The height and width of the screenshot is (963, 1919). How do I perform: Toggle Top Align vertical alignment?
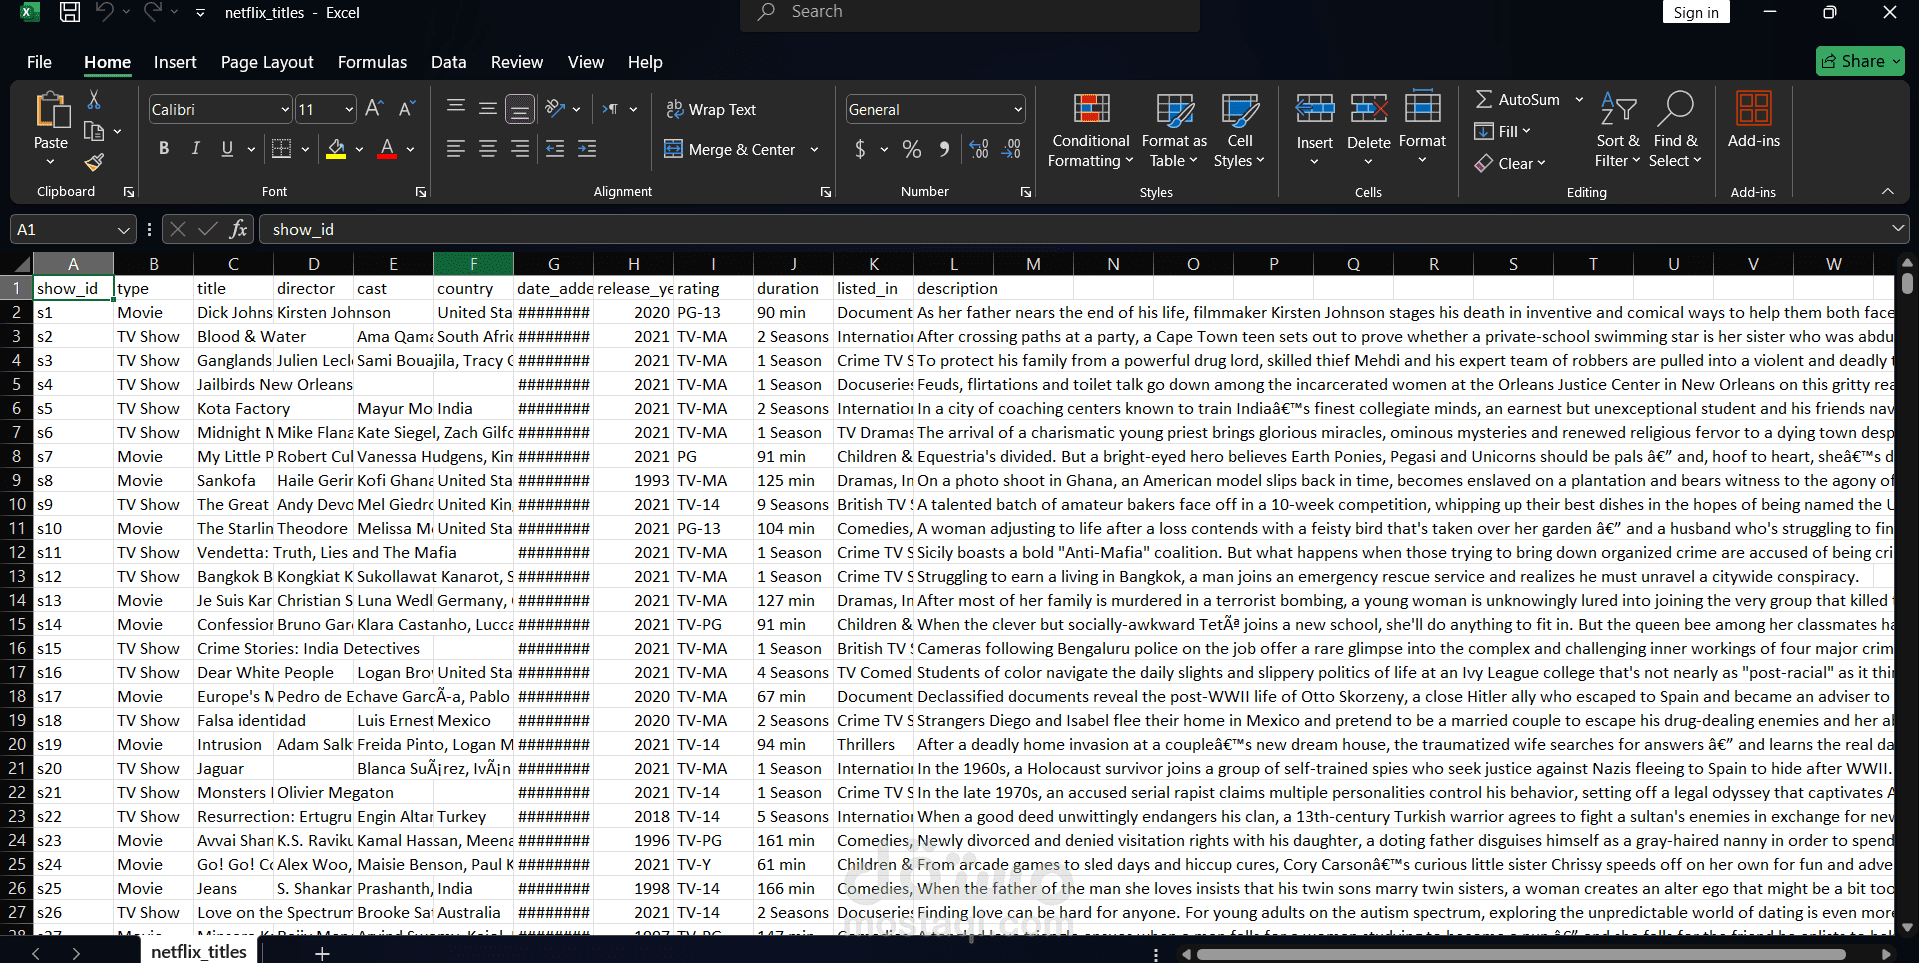point(456,109)
